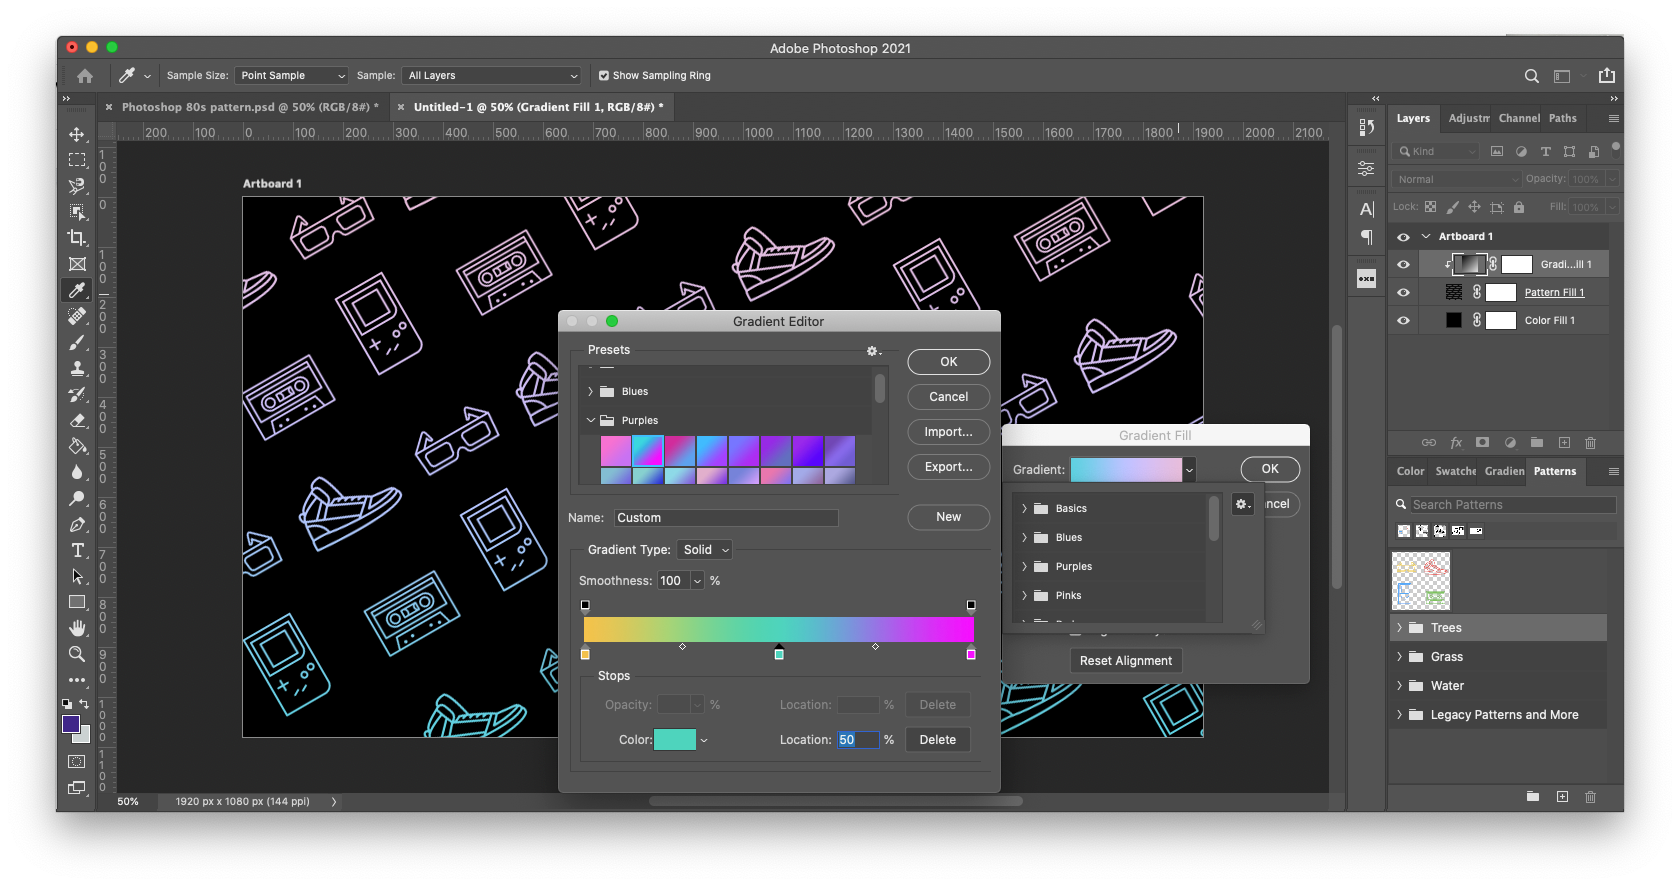Click the New gradient button
The height and width of the screenshot is (886, 1680).
[949, 517]
